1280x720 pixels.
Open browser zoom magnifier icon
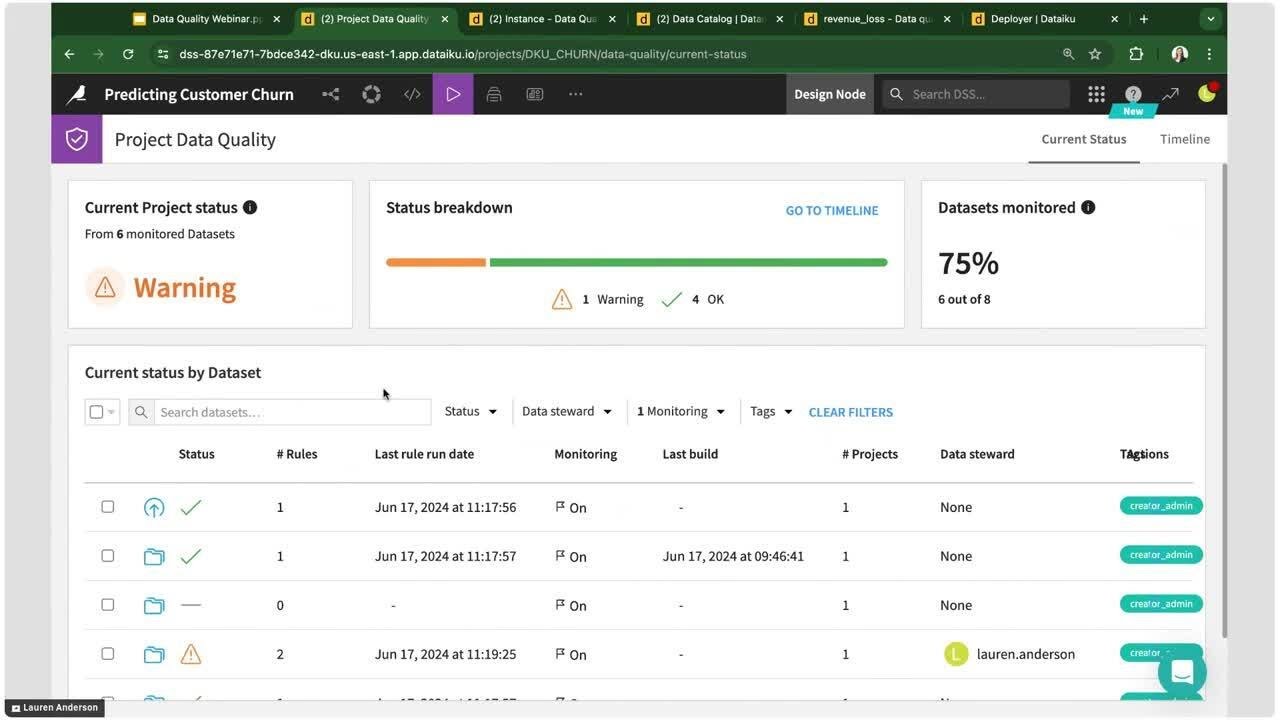click(x=1069, y=54)
